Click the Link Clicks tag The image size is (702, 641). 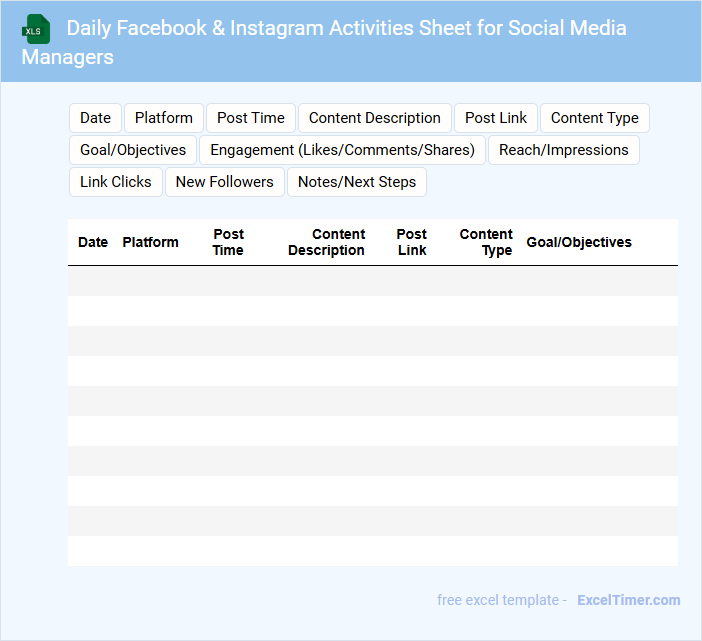116,182
